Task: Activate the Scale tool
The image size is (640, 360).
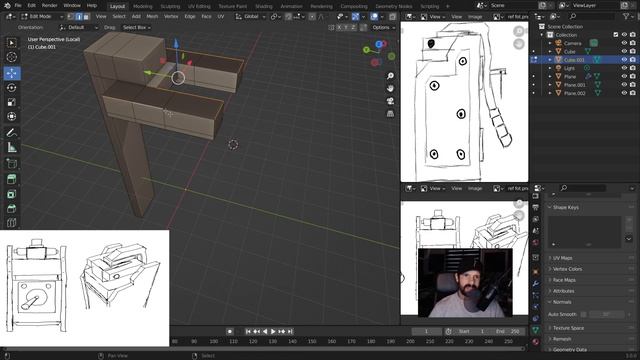Action: click(x=11, y=102)
